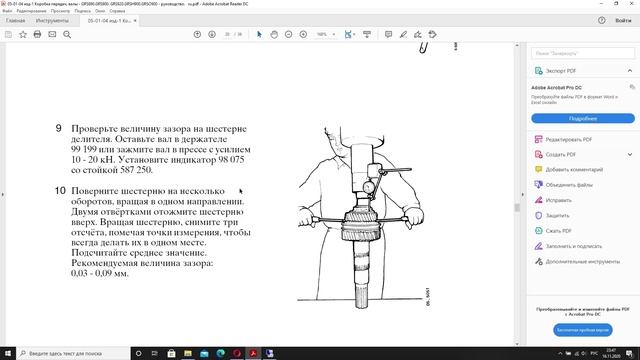Open the sign document tool icon
The width and height of the screenshot is (640, 360).
click(418, 34)
